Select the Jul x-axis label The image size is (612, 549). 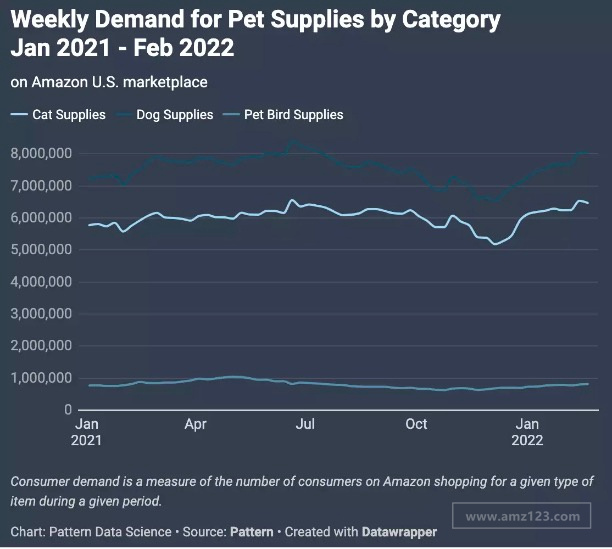tap(305, 424)
